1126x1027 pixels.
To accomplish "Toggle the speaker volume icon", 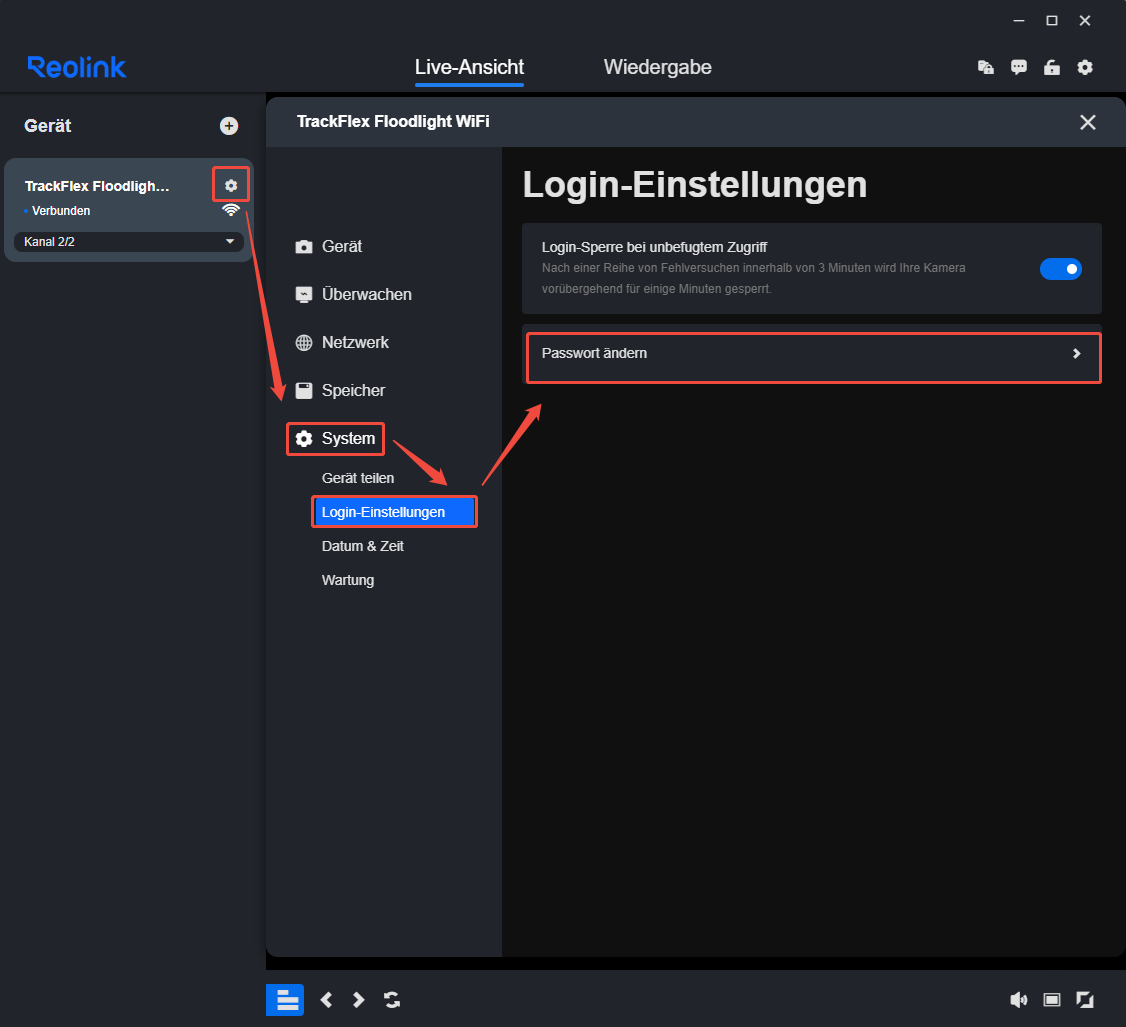I will 1018,1000.
